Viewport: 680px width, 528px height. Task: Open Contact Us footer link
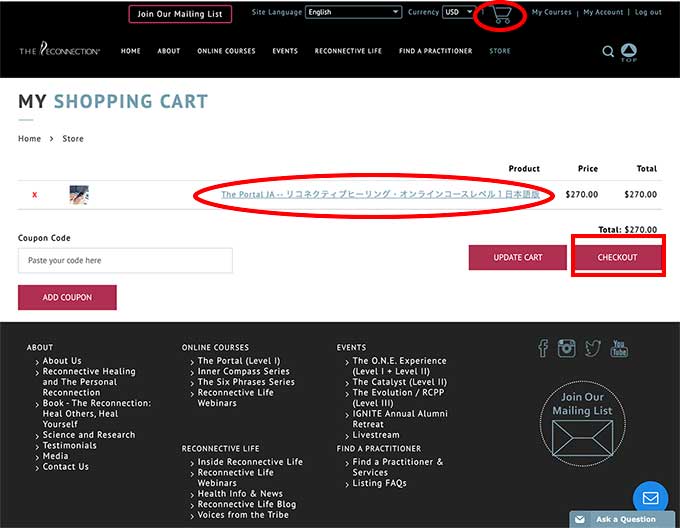coord(65,466)
